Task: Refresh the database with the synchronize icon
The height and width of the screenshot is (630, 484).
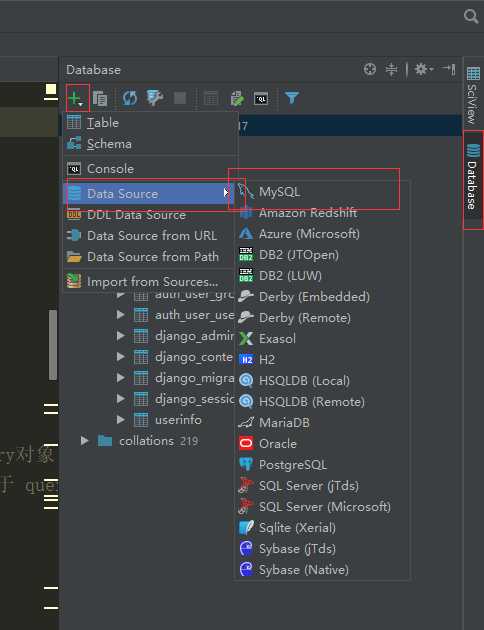Action: click(x=129, y=98)
